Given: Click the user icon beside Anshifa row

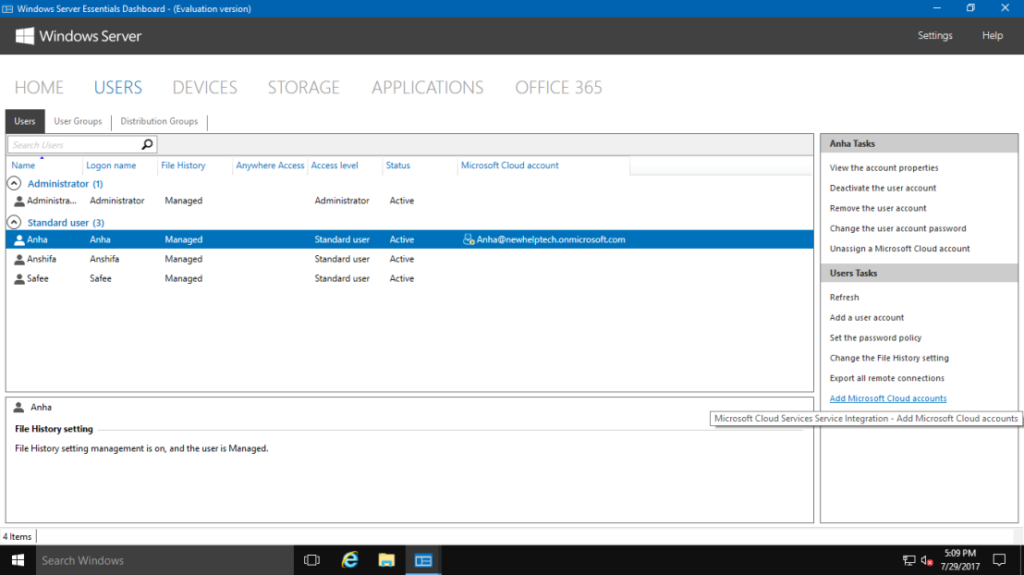Looking at the screenshot, I should click(19, 259).
